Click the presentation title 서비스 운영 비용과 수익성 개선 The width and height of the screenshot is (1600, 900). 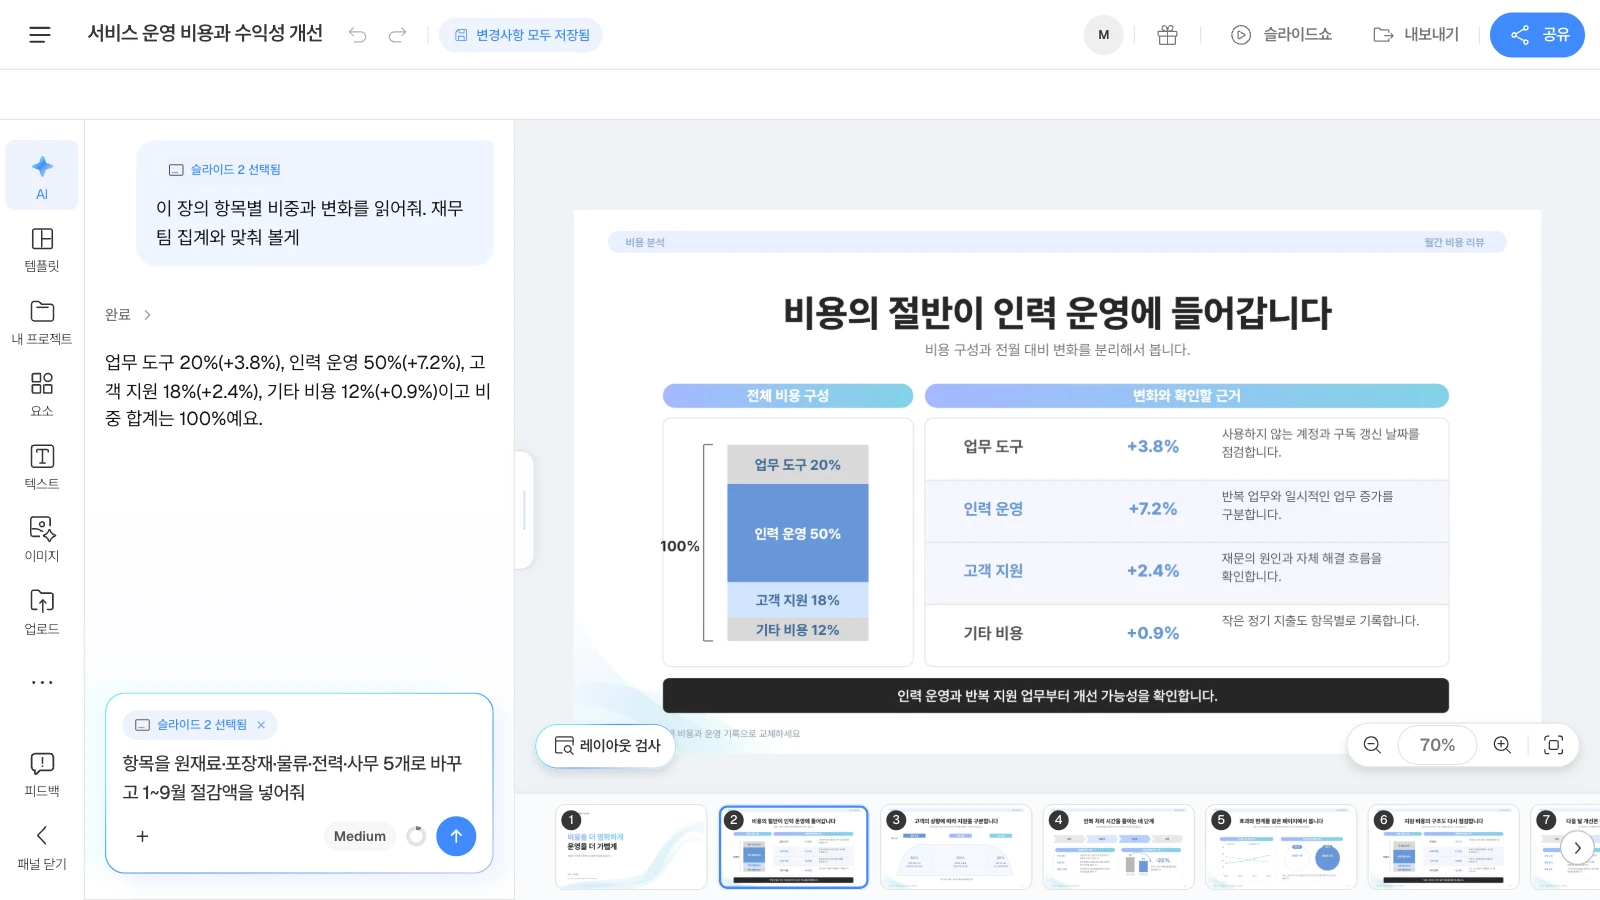point(205,34)
